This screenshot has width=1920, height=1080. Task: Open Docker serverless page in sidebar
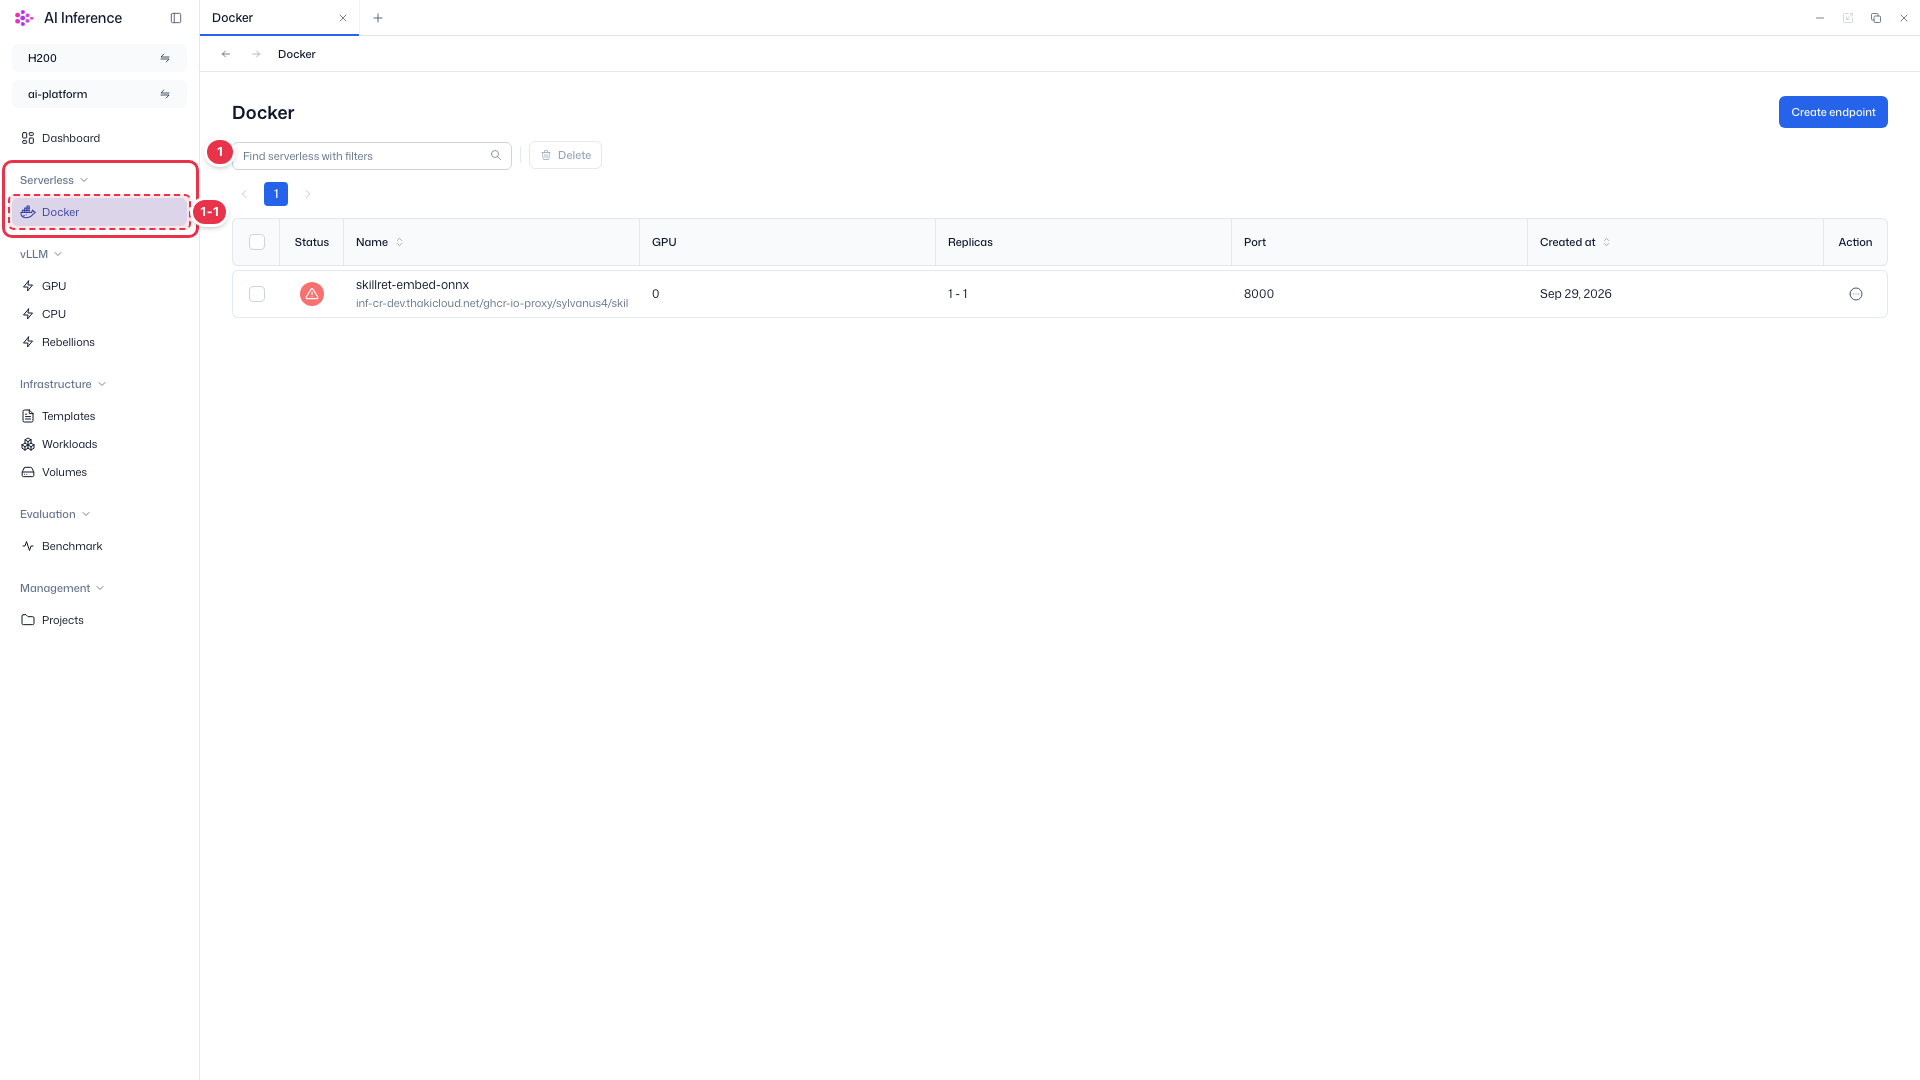tap(99, 212)
